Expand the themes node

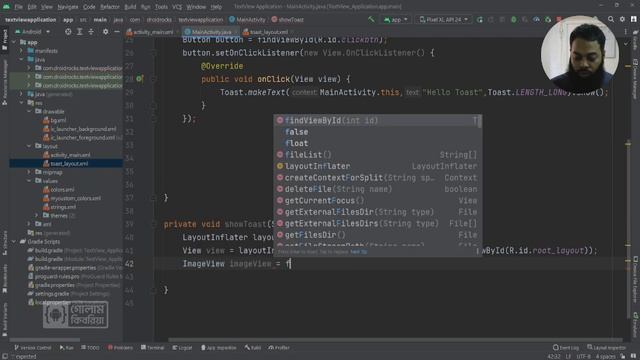tap(37, 216)
